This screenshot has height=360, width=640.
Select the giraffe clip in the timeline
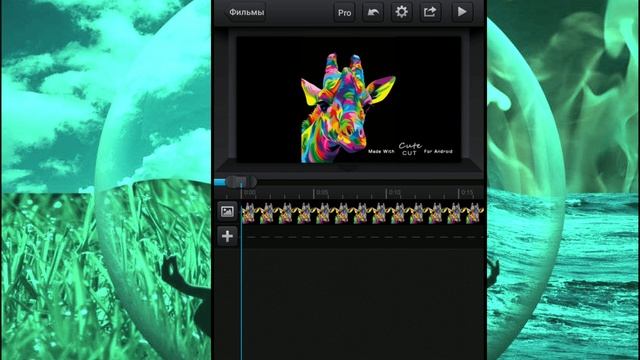click(x=362, y=213)
